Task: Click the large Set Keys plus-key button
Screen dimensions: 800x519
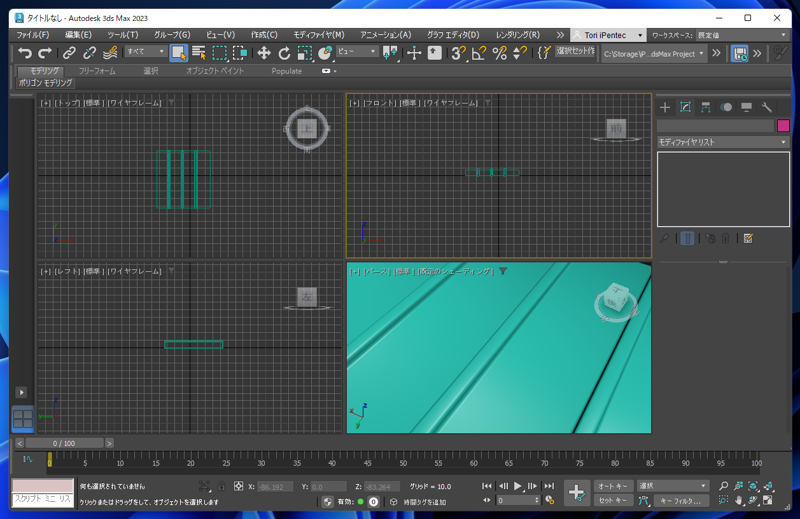Action: coord(577,492)
